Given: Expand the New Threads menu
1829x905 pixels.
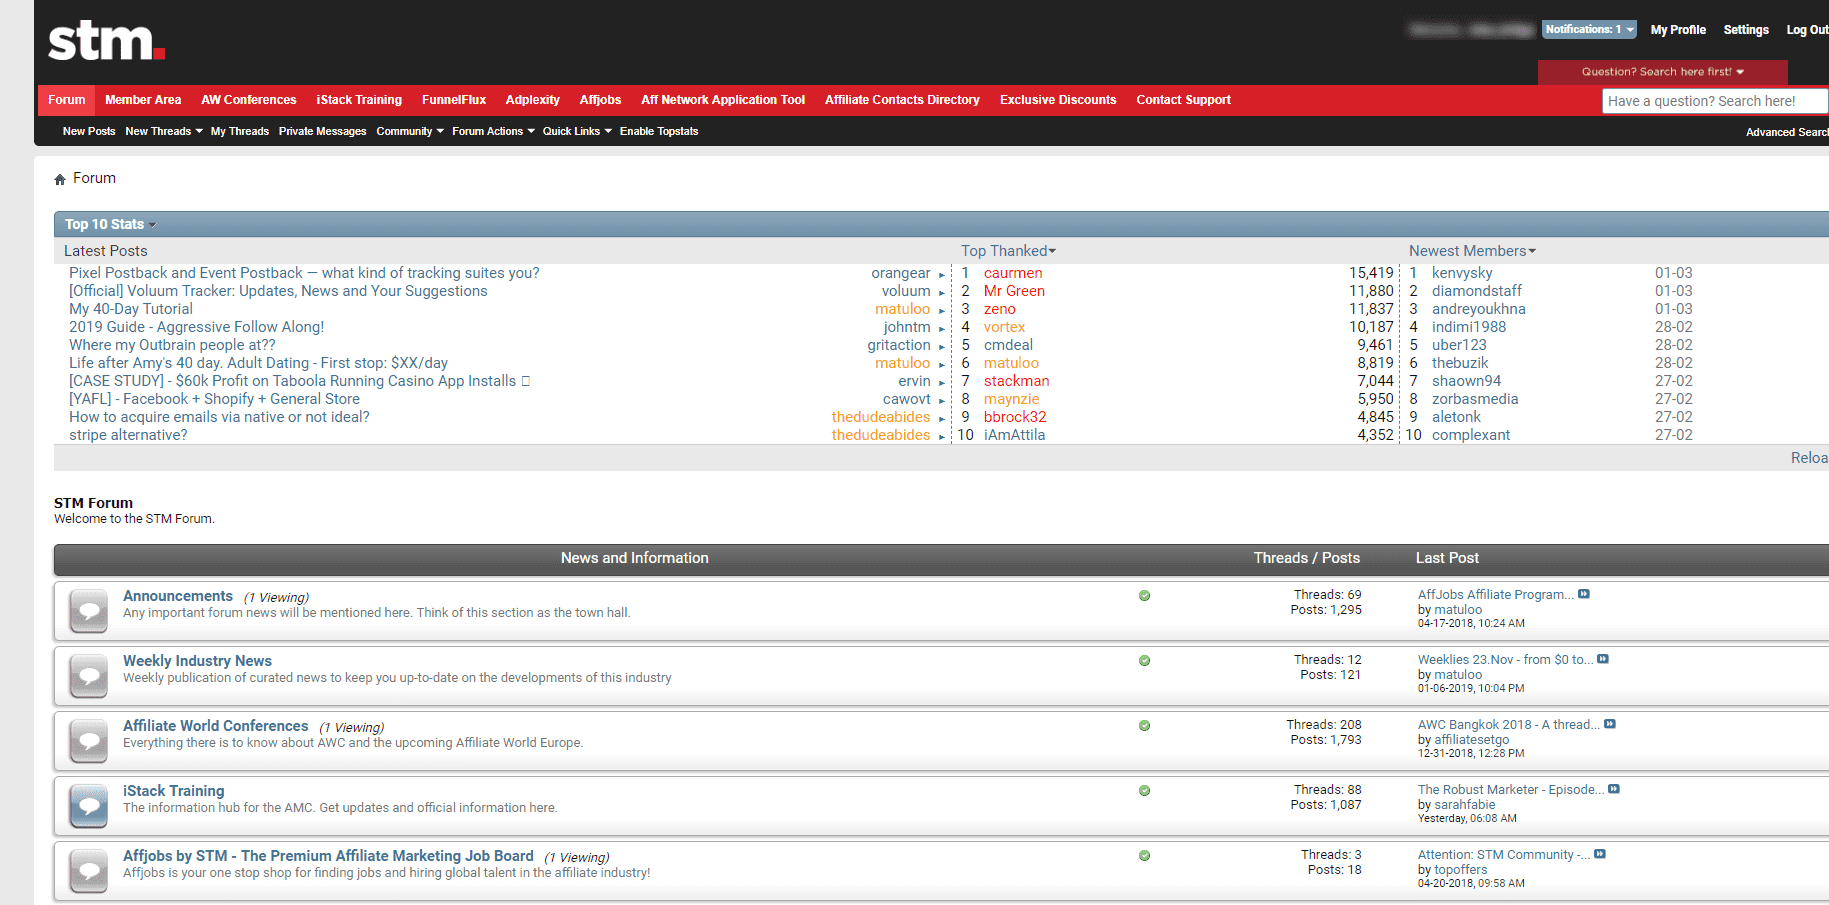Looking at the screenshot, I should click(164, 131).
